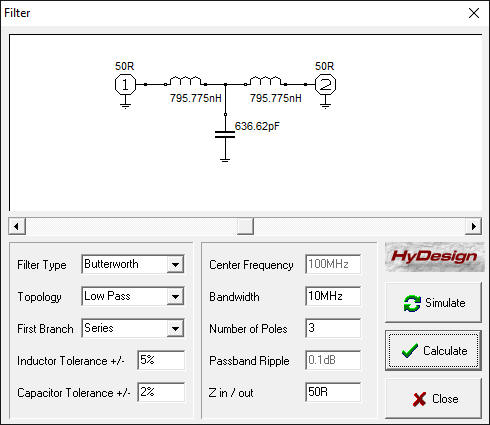Screen dimensions: 490x425
Task: Click port 1 symbol in schematic
Action: [125, 85]
